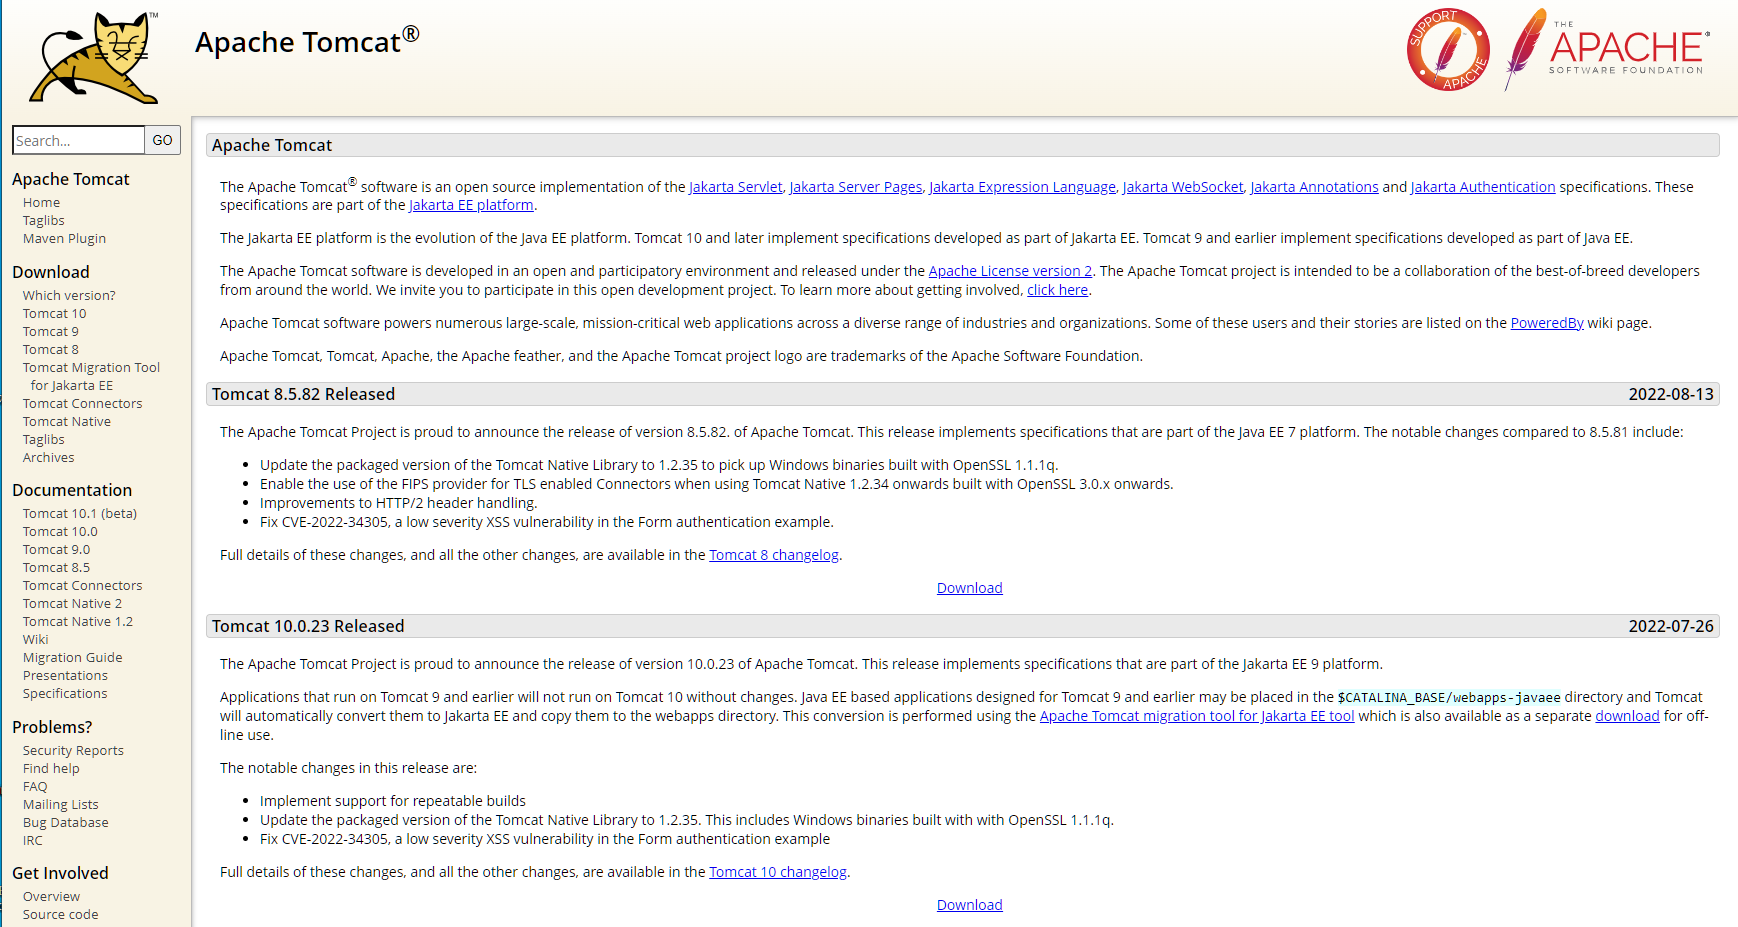The width and height of the screenshot is (1738, 927).
Task: Click the 2022-07-26 release date
Action: pyautogui.click(x=1671, y=626)
